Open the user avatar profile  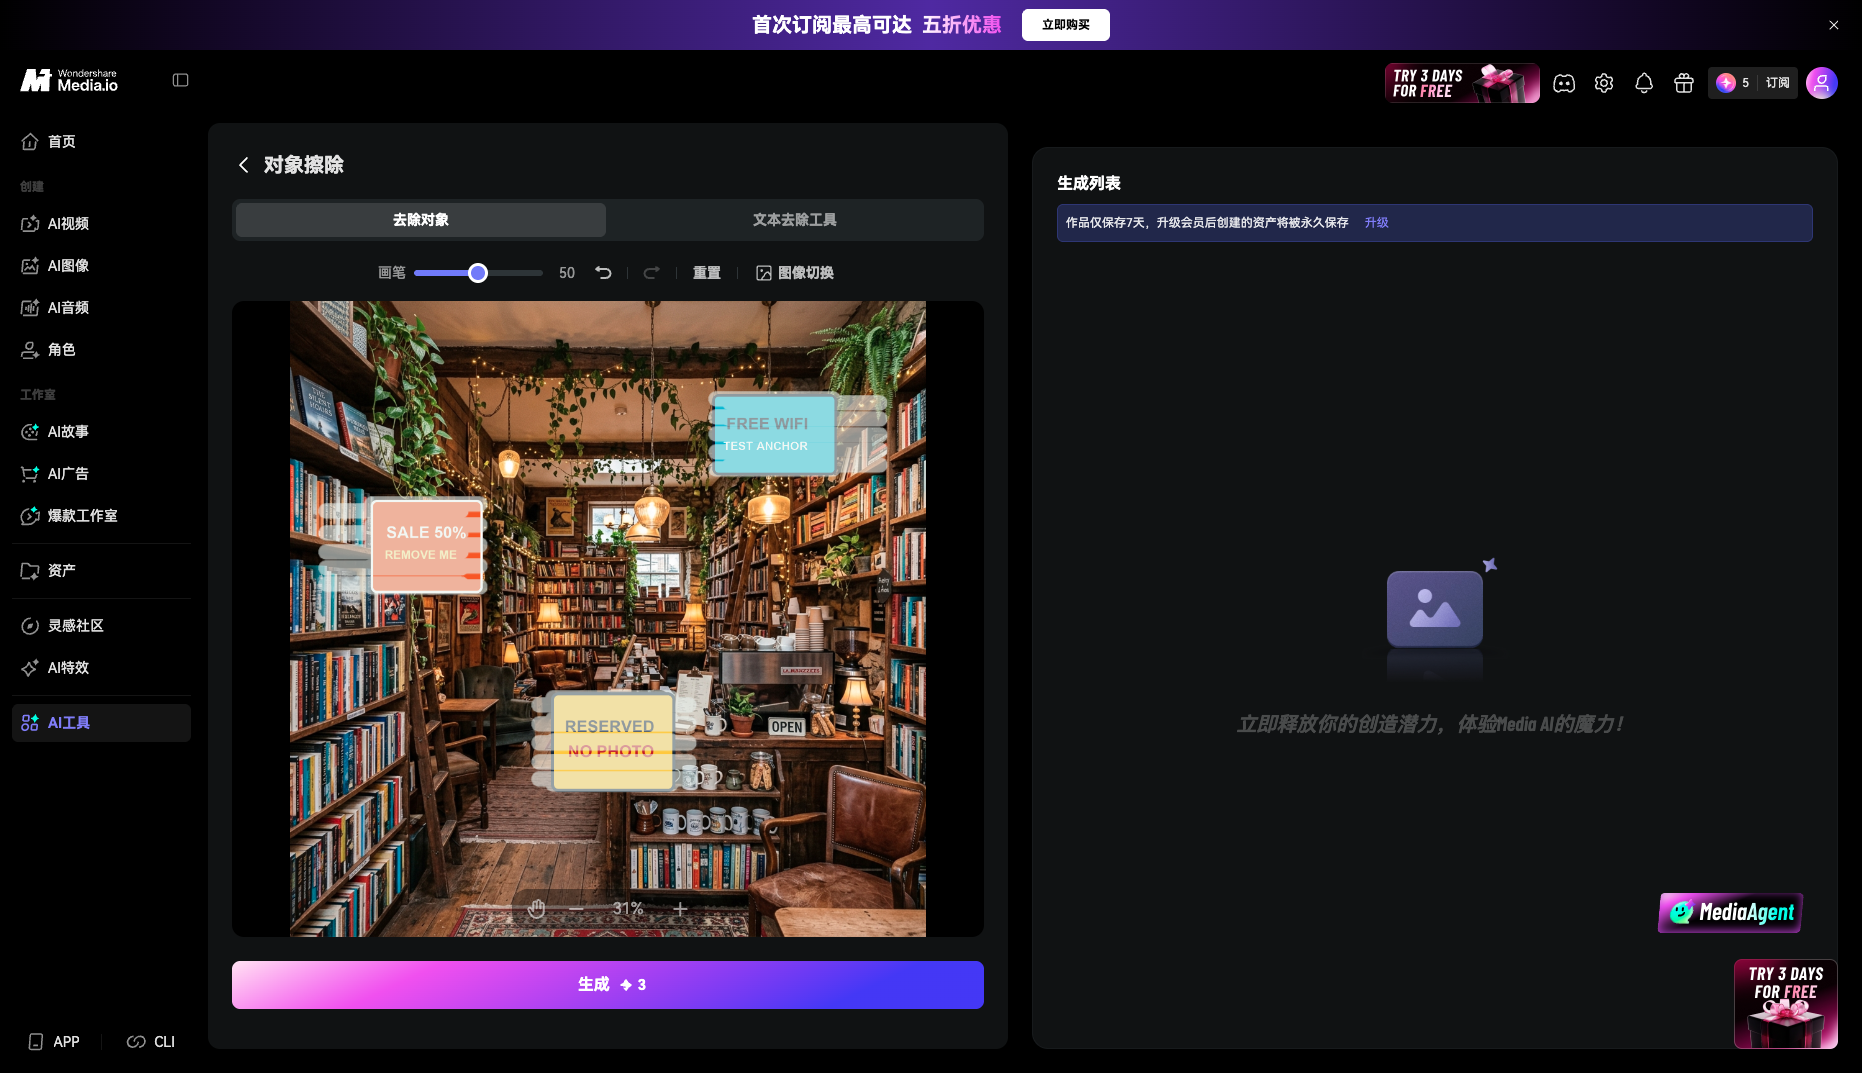[1821, 83]
